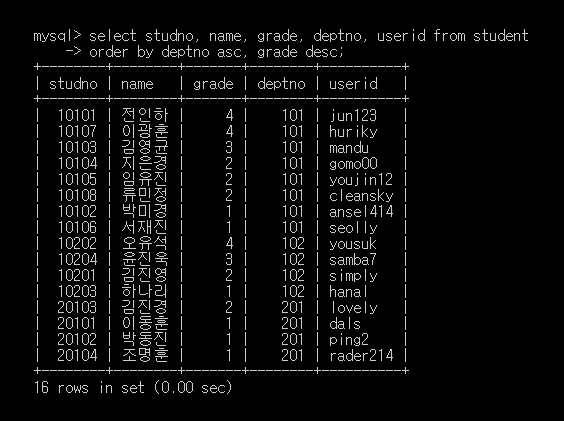Select the studno value 10201
The width and height of the screenshot is (564, 421).
pyautogui.click(x=77, y=275)
